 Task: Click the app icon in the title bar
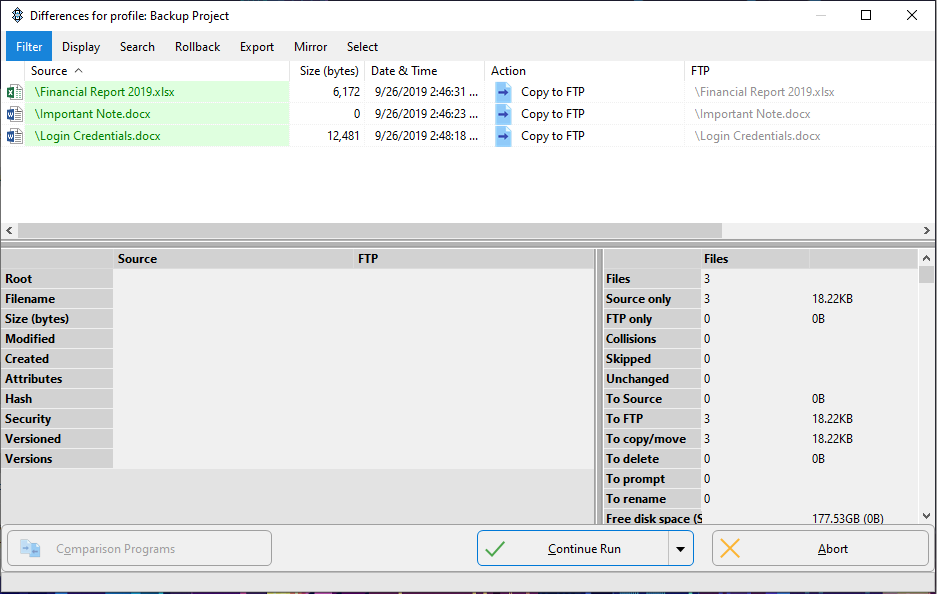(17, 16)
